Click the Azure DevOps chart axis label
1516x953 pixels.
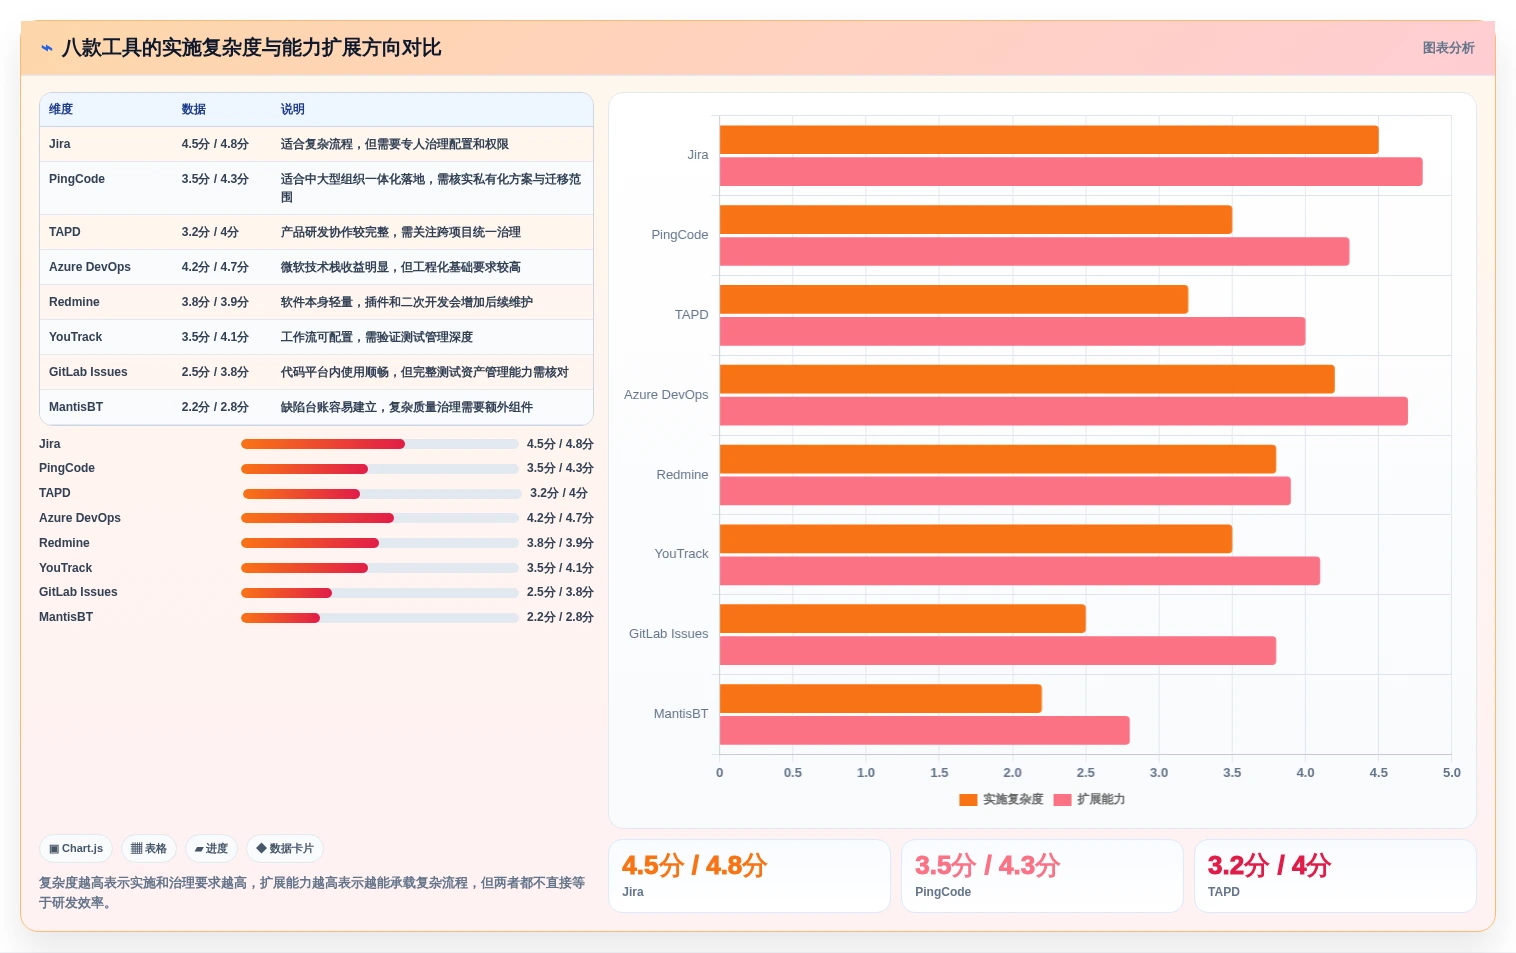[666, 395]
